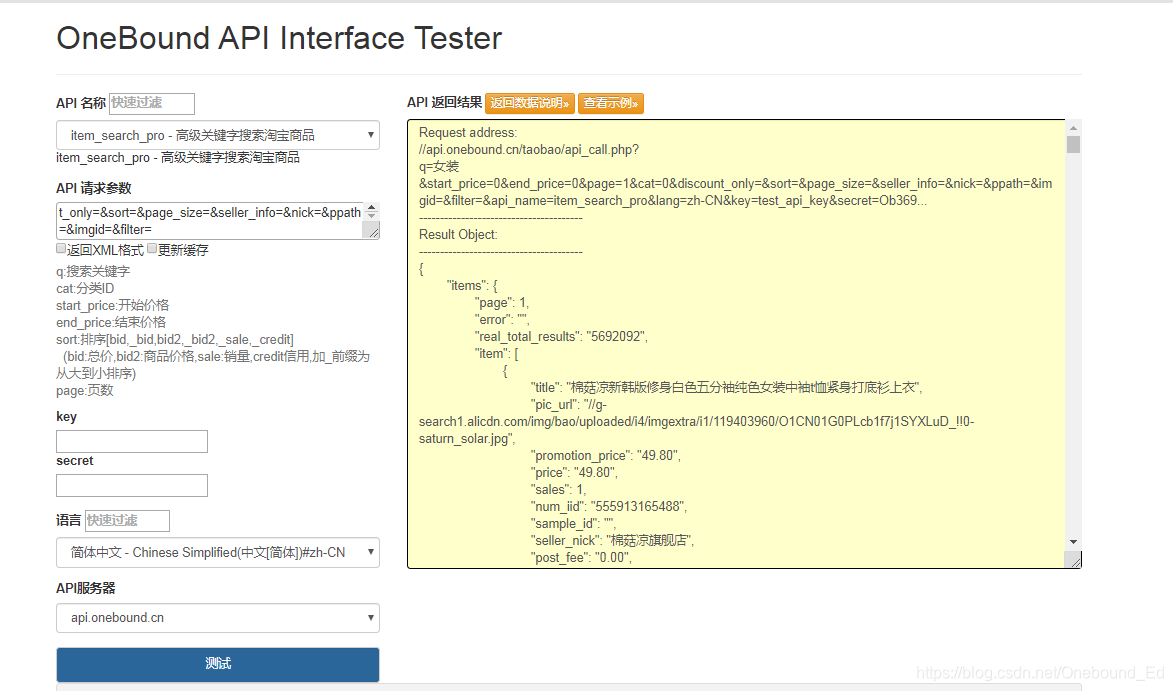The image size is (1173, 691).
Task: Click the result box scrollbar up arrow
Action: pyautogui.click(x=1074, y=128)
